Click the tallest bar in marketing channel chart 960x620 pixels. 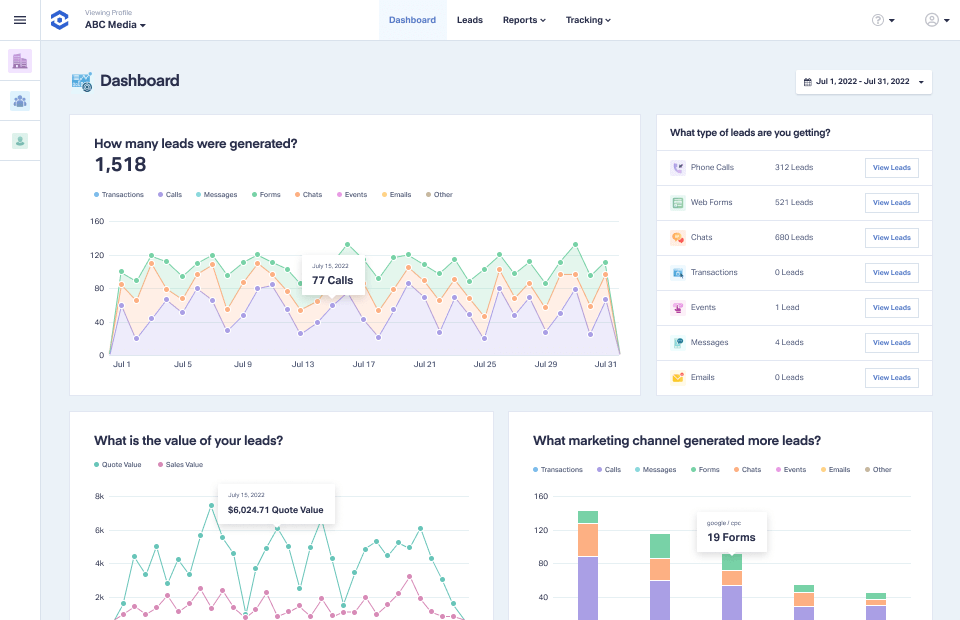(588, 566)
